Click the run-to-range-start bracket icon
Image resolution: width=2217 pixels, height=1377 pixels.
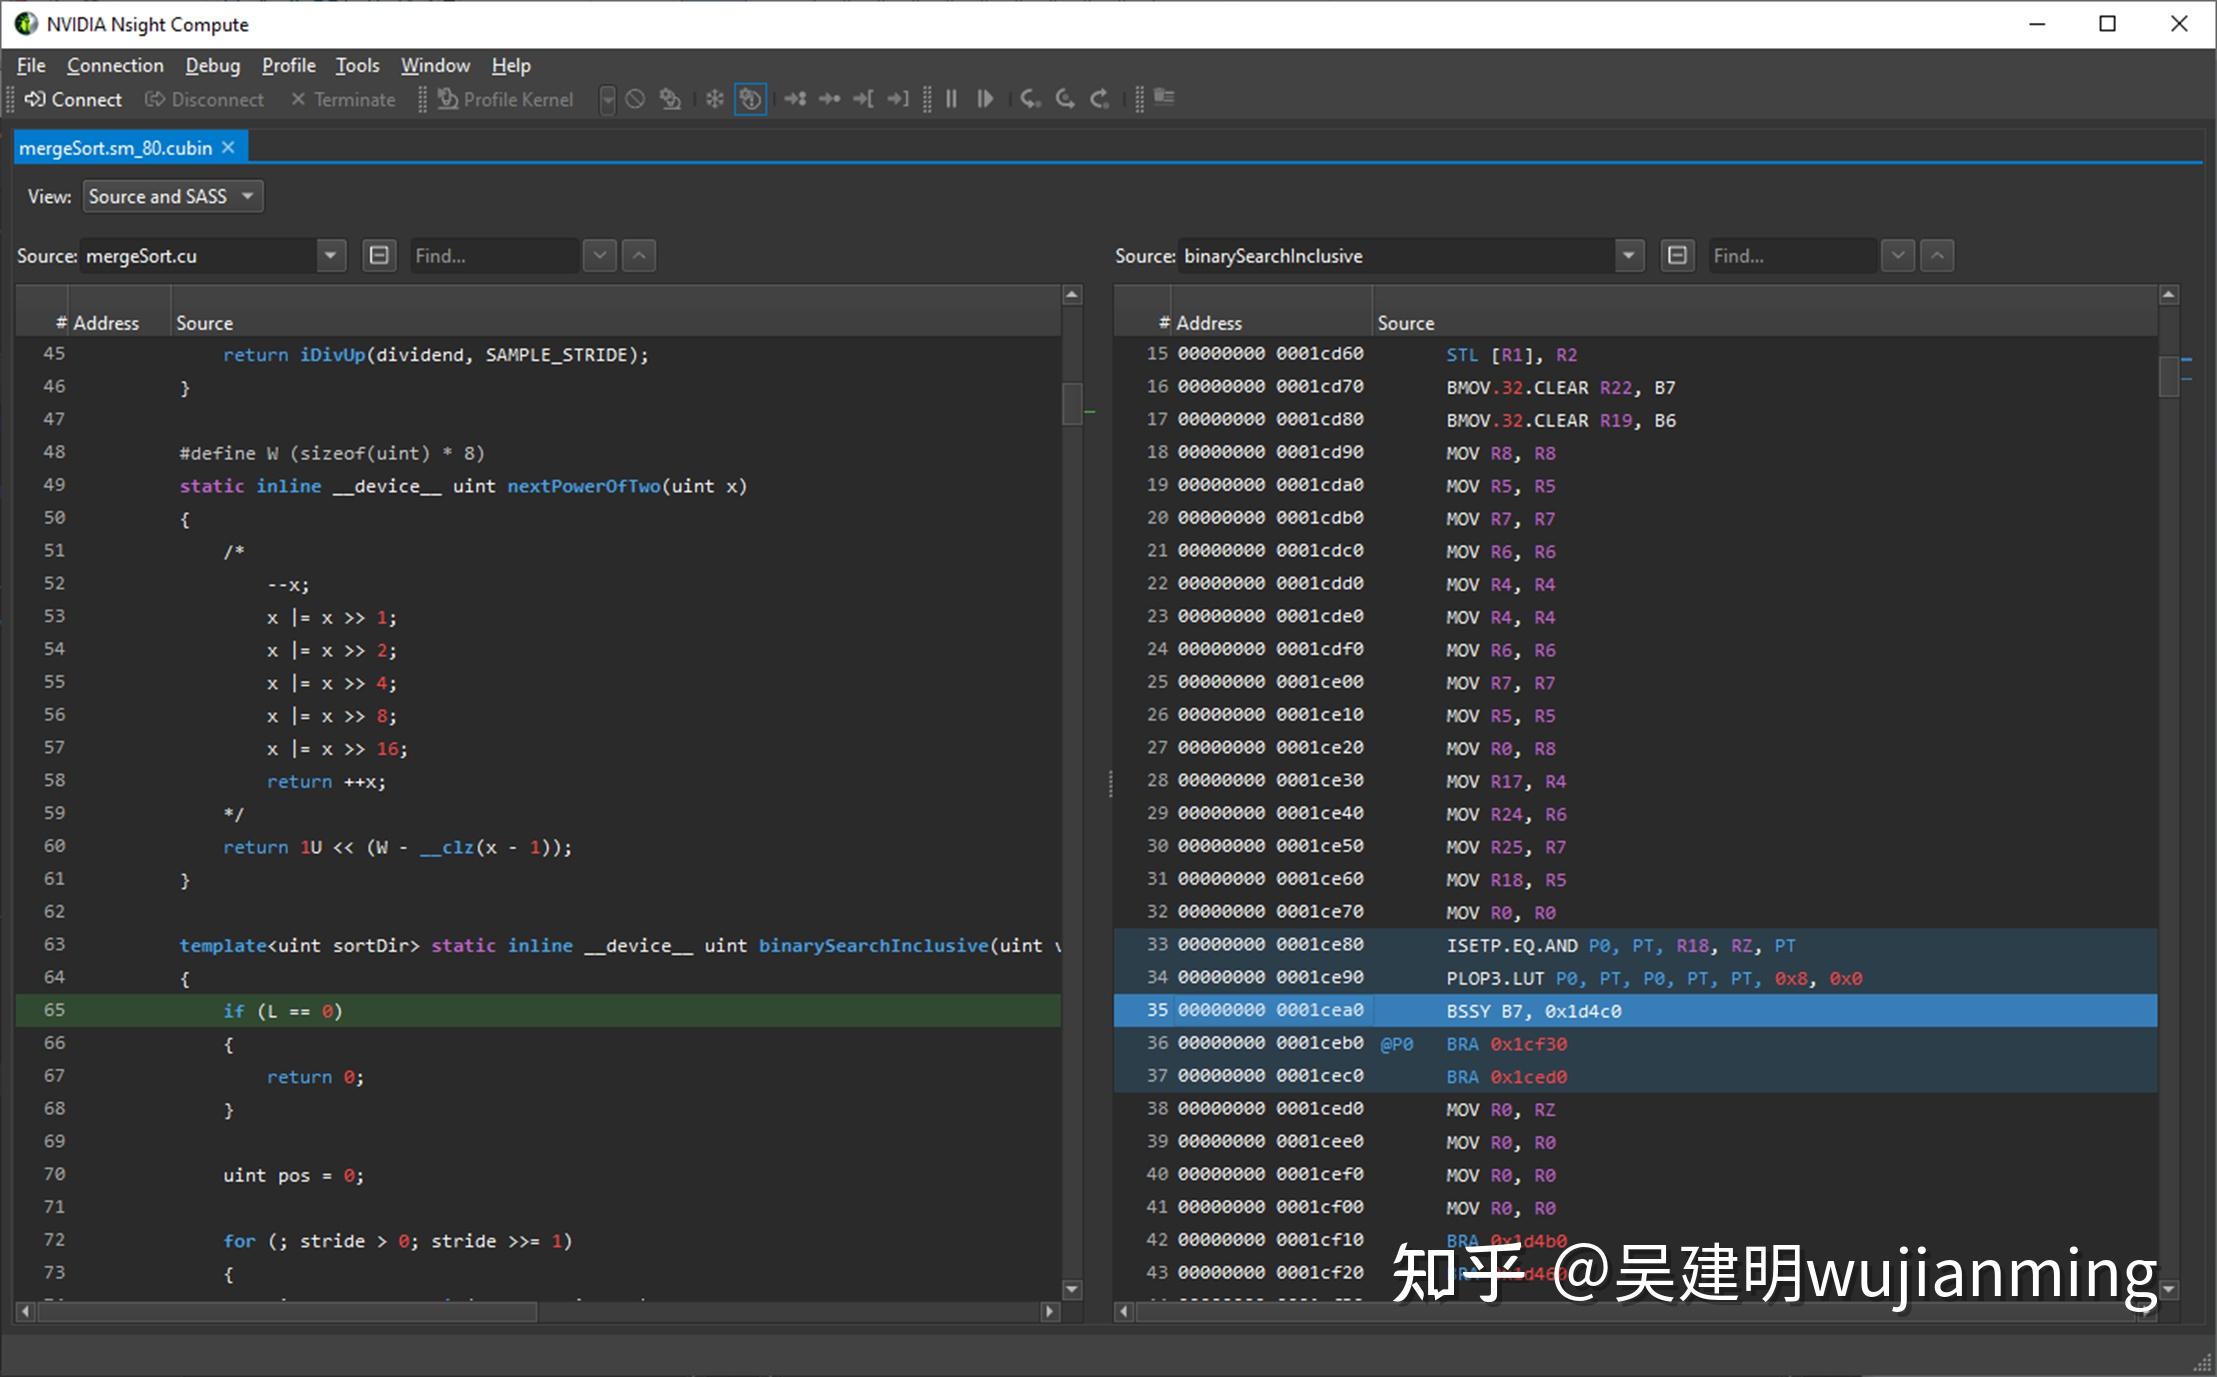pyautogui.click(x=863, y=99)
